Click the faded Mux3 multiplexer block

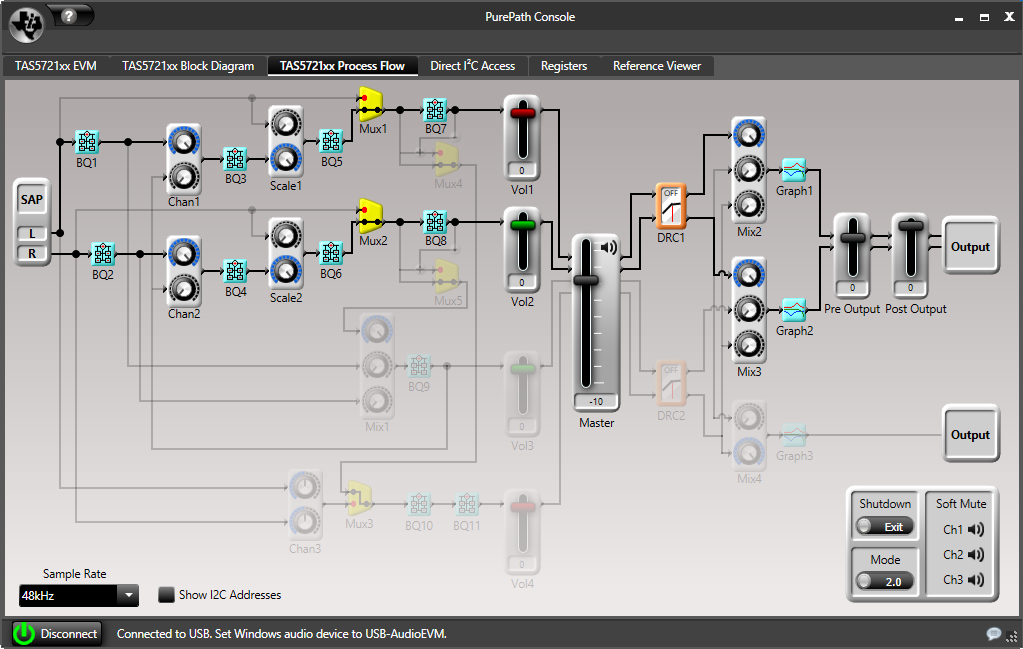[359, 499]
